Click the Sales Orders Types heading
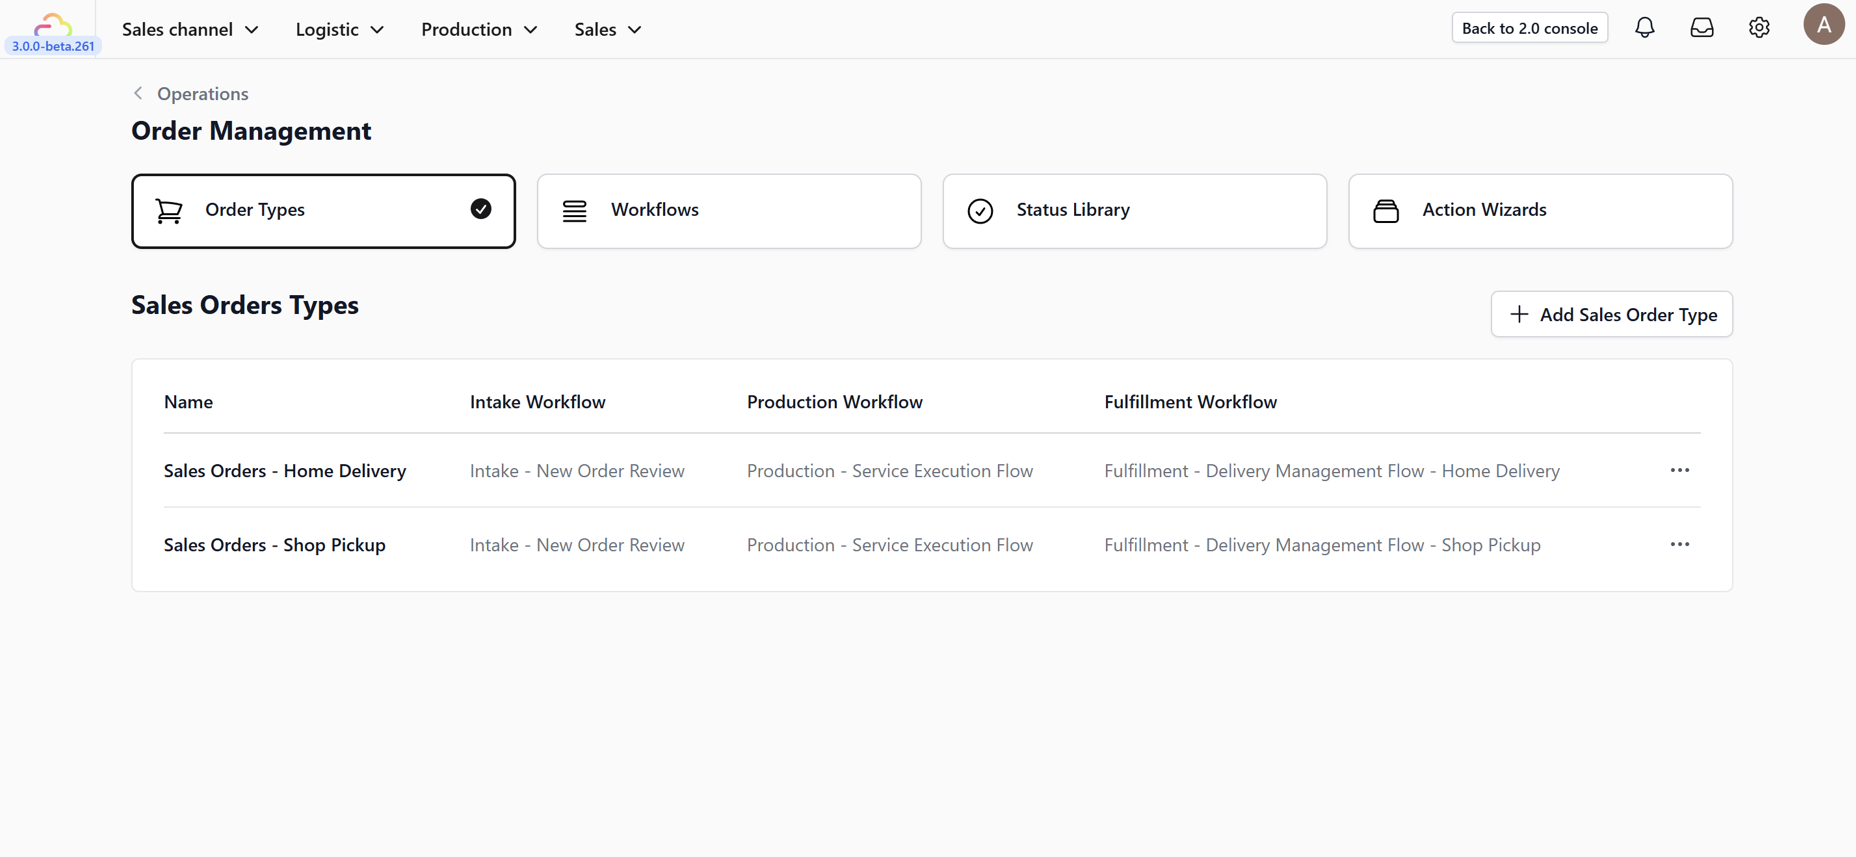This screenshot has width=1856, height=857. (245, 305)
